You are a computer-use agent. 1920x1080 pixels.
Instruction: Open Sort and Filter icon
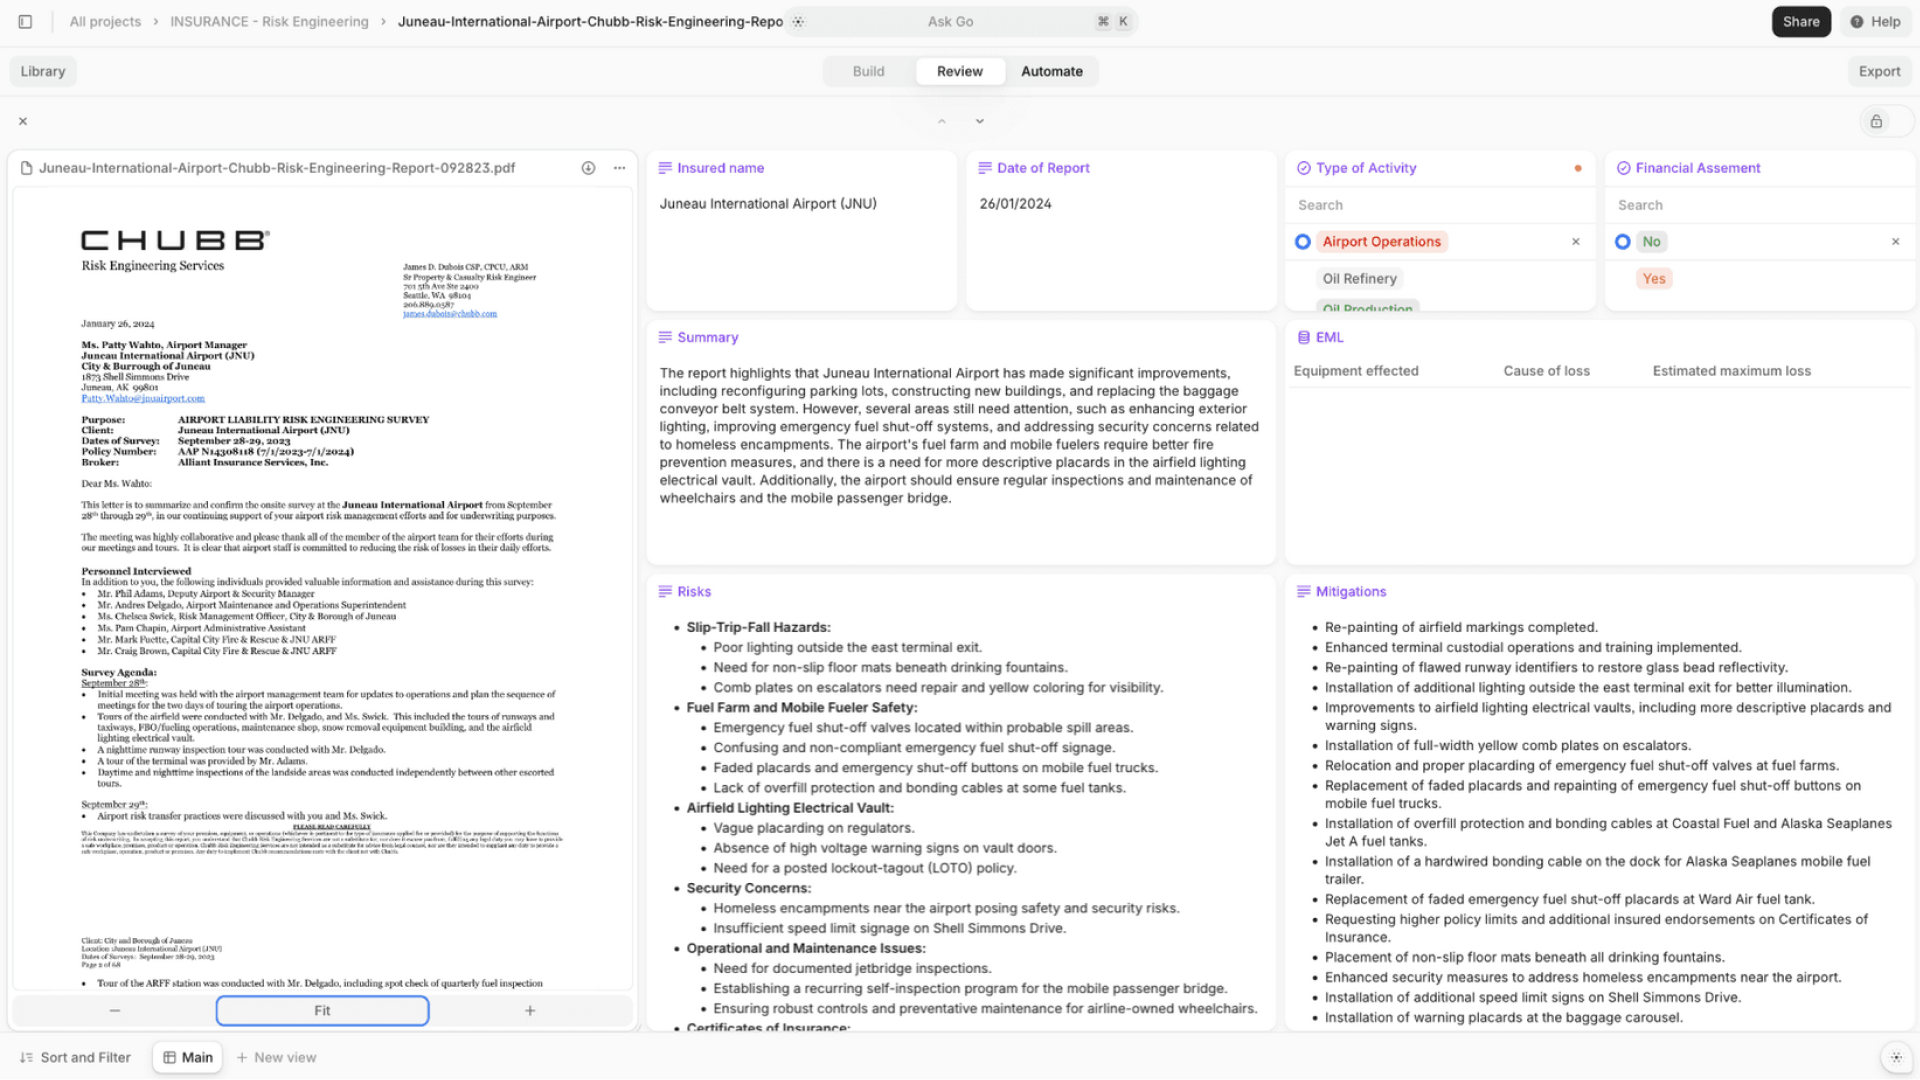coord(27,1057)
